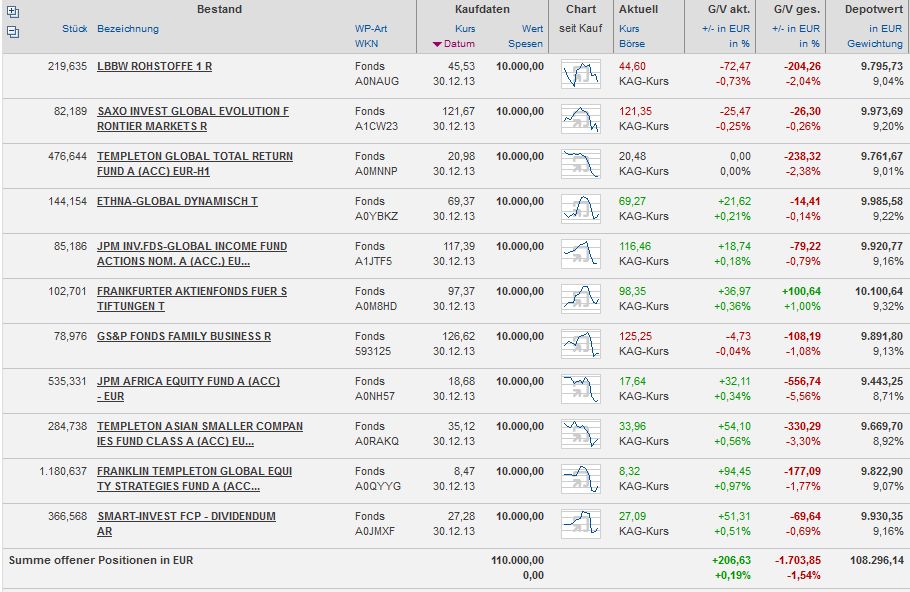Sort by G/V akt. +/- in EUR header

click(x=726, y=28)
